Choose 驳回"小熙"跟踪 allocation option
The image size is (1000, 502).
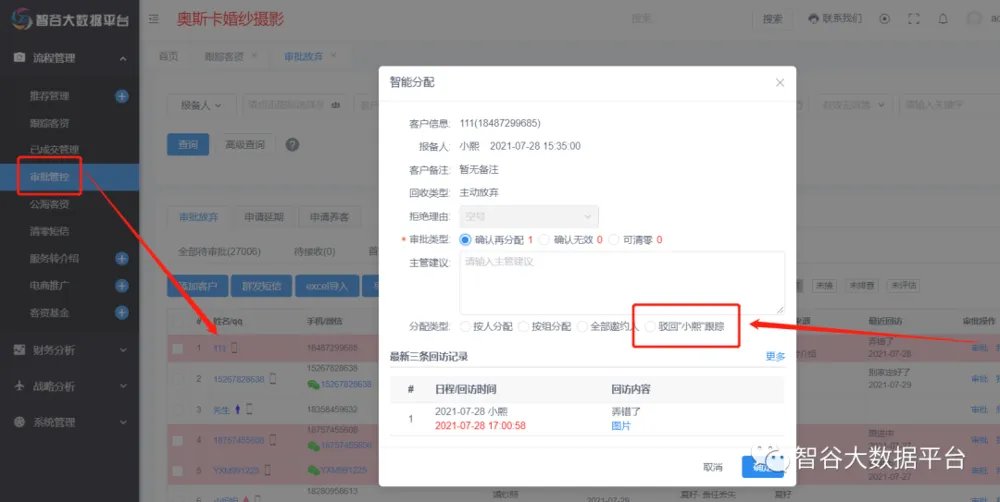pos(652,326)
